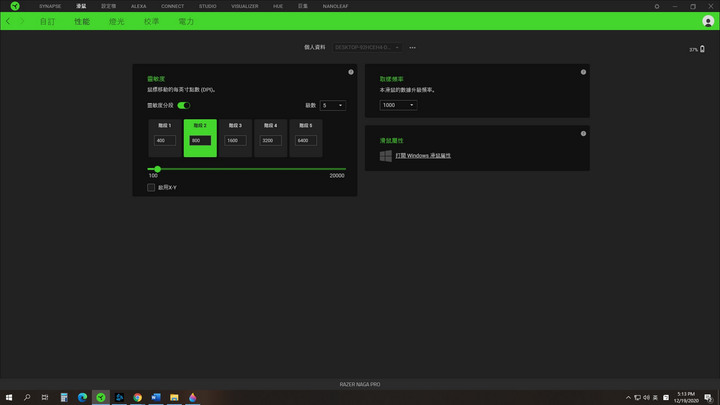
Task: Switch to the SYNAPSE tab
Action: click(50, 6)
